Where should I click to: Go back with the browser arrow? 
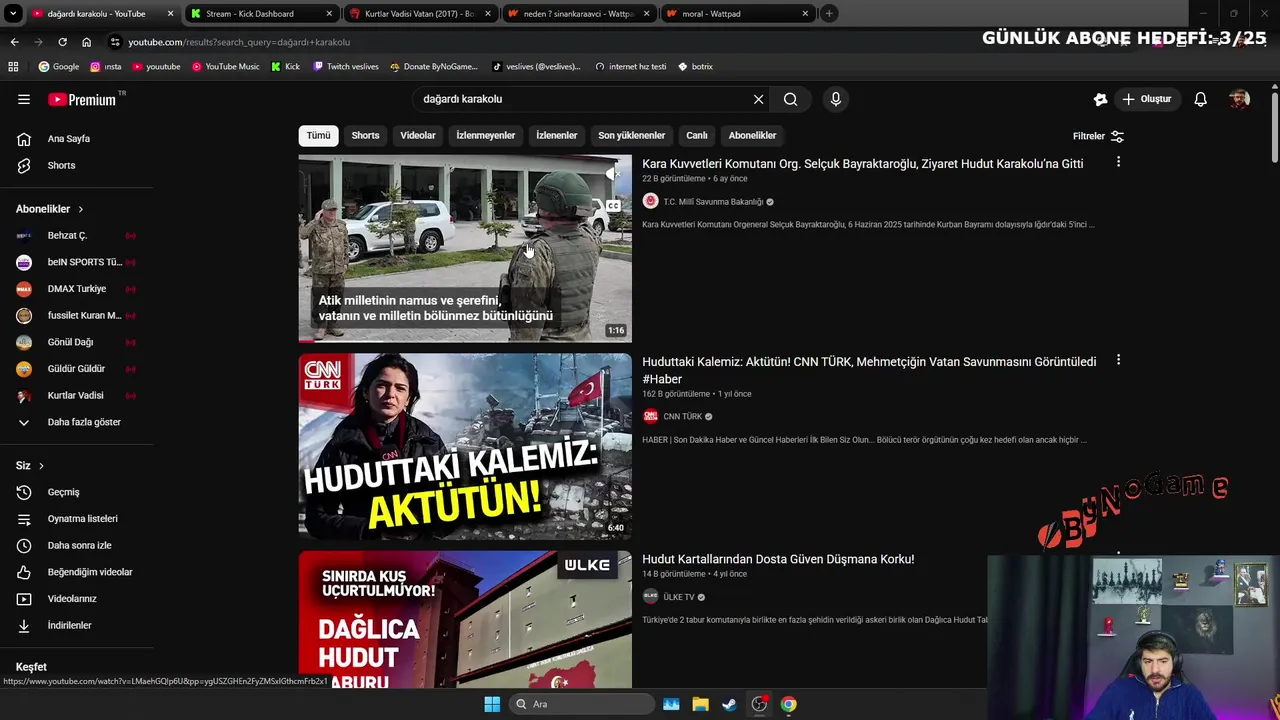(x=14, y=42)
